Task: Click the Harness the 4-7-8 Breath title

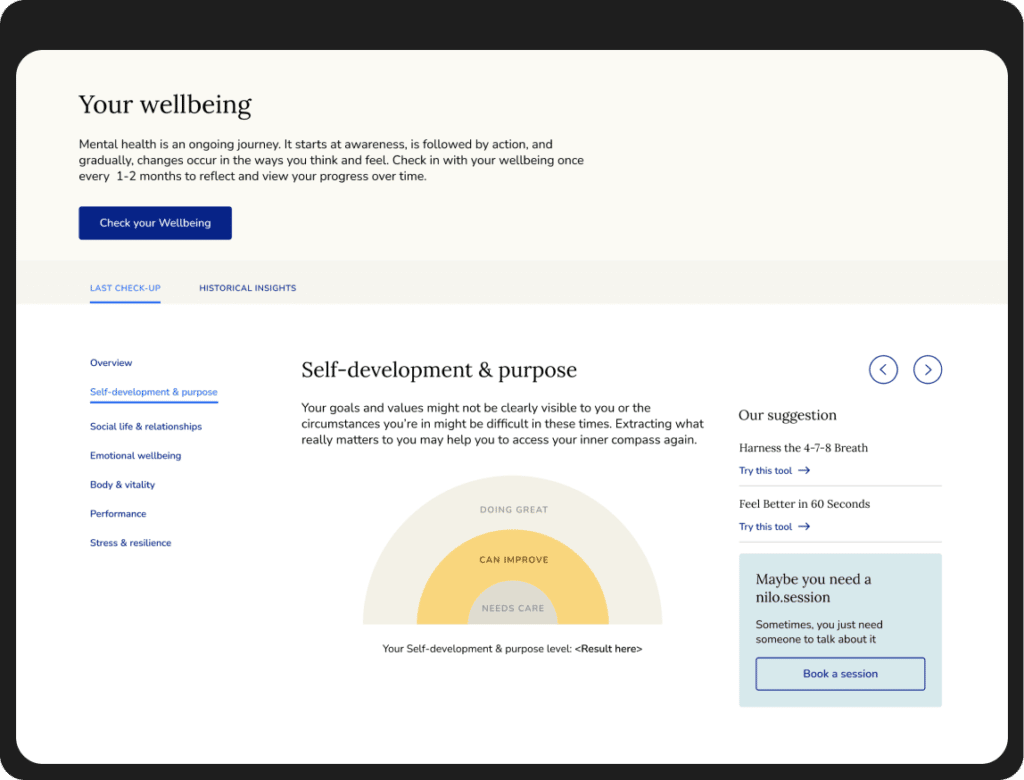Action: tap(804, 448)
